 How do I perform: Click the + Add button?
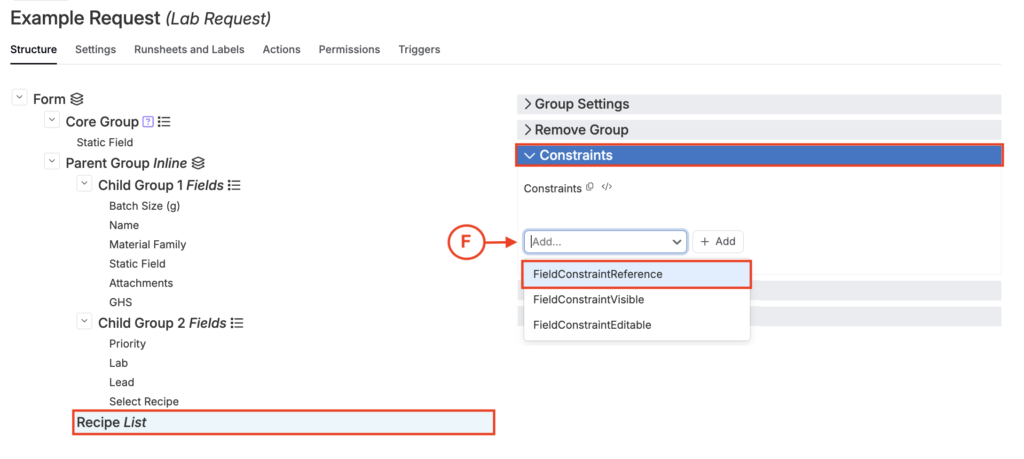click(x=718, y=242)
